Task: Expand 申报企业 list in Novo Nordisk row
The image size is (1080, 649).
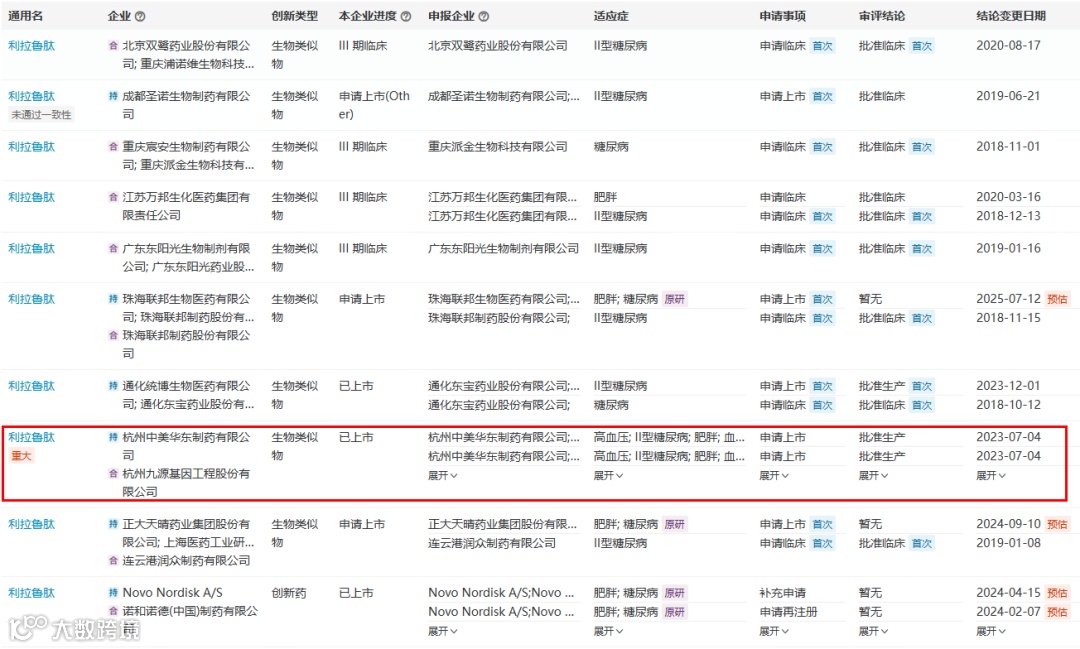Action: click(443, 631)
